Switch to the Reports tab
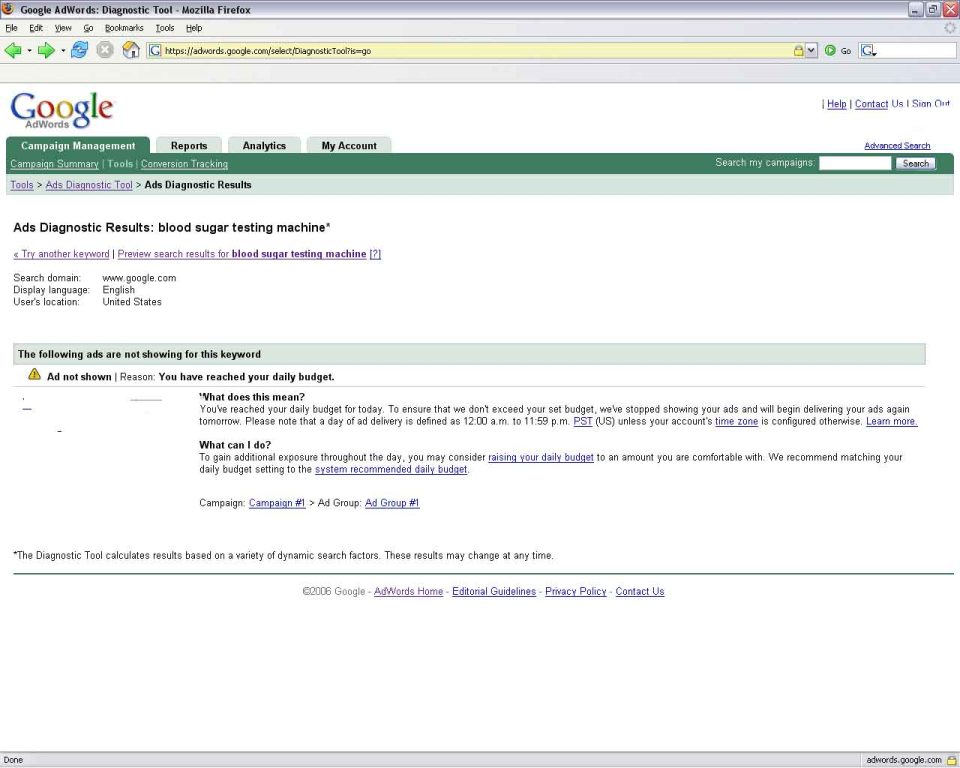 [189, 145]
